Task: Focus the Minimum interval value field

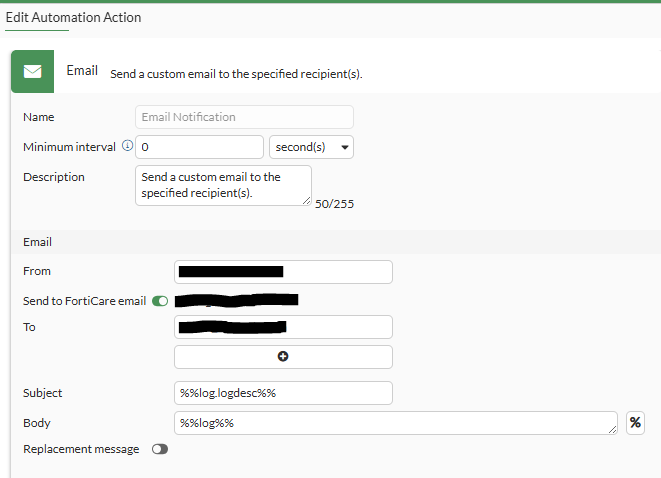Action: 199,147
